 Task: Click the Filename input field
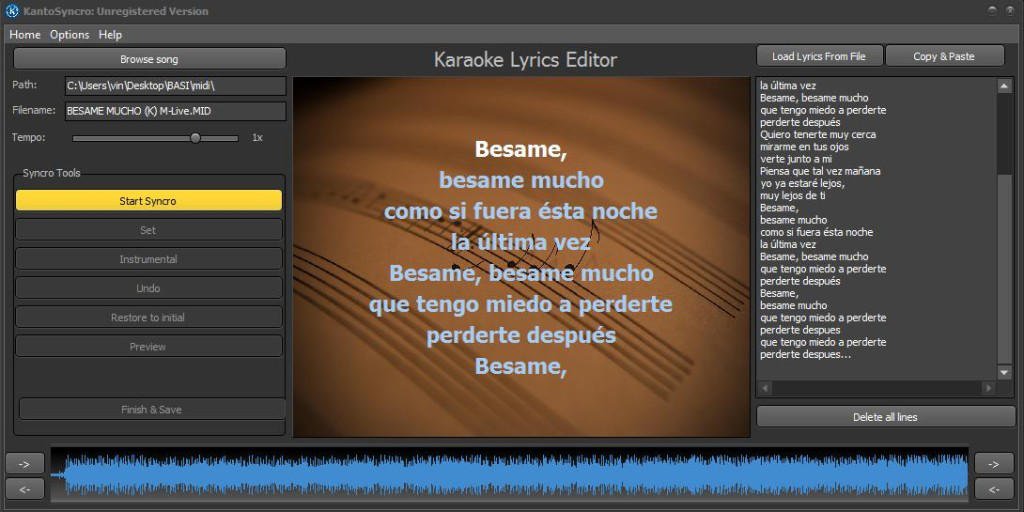point(175,111)
